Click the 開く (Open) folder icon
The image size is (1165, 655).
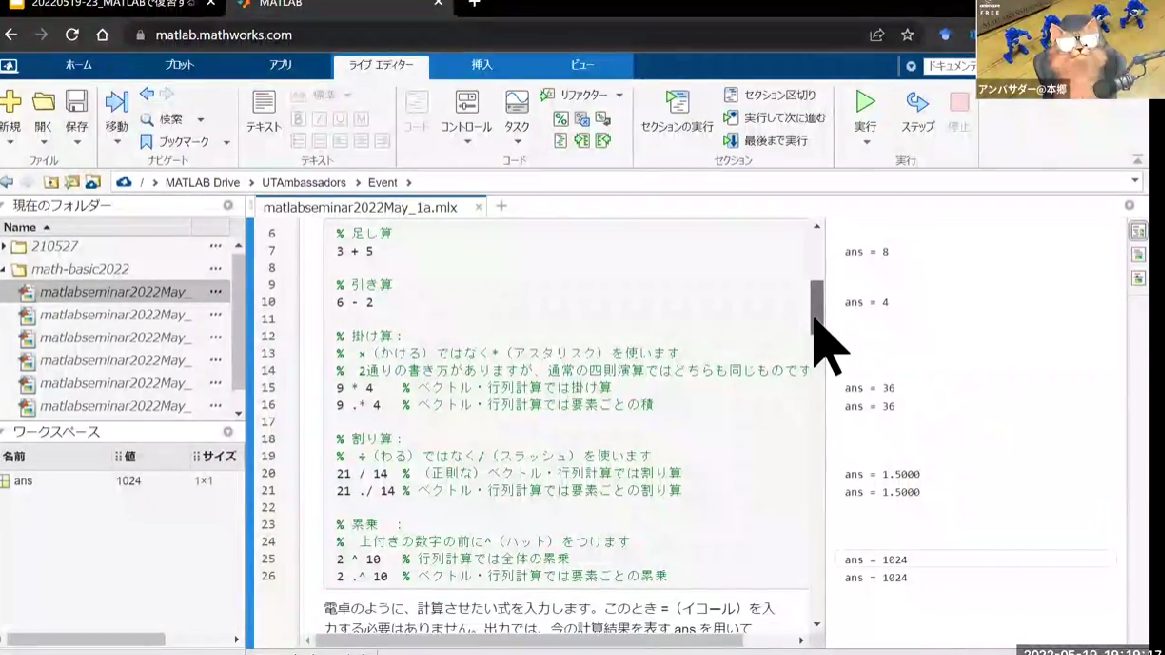click(43, 102)
